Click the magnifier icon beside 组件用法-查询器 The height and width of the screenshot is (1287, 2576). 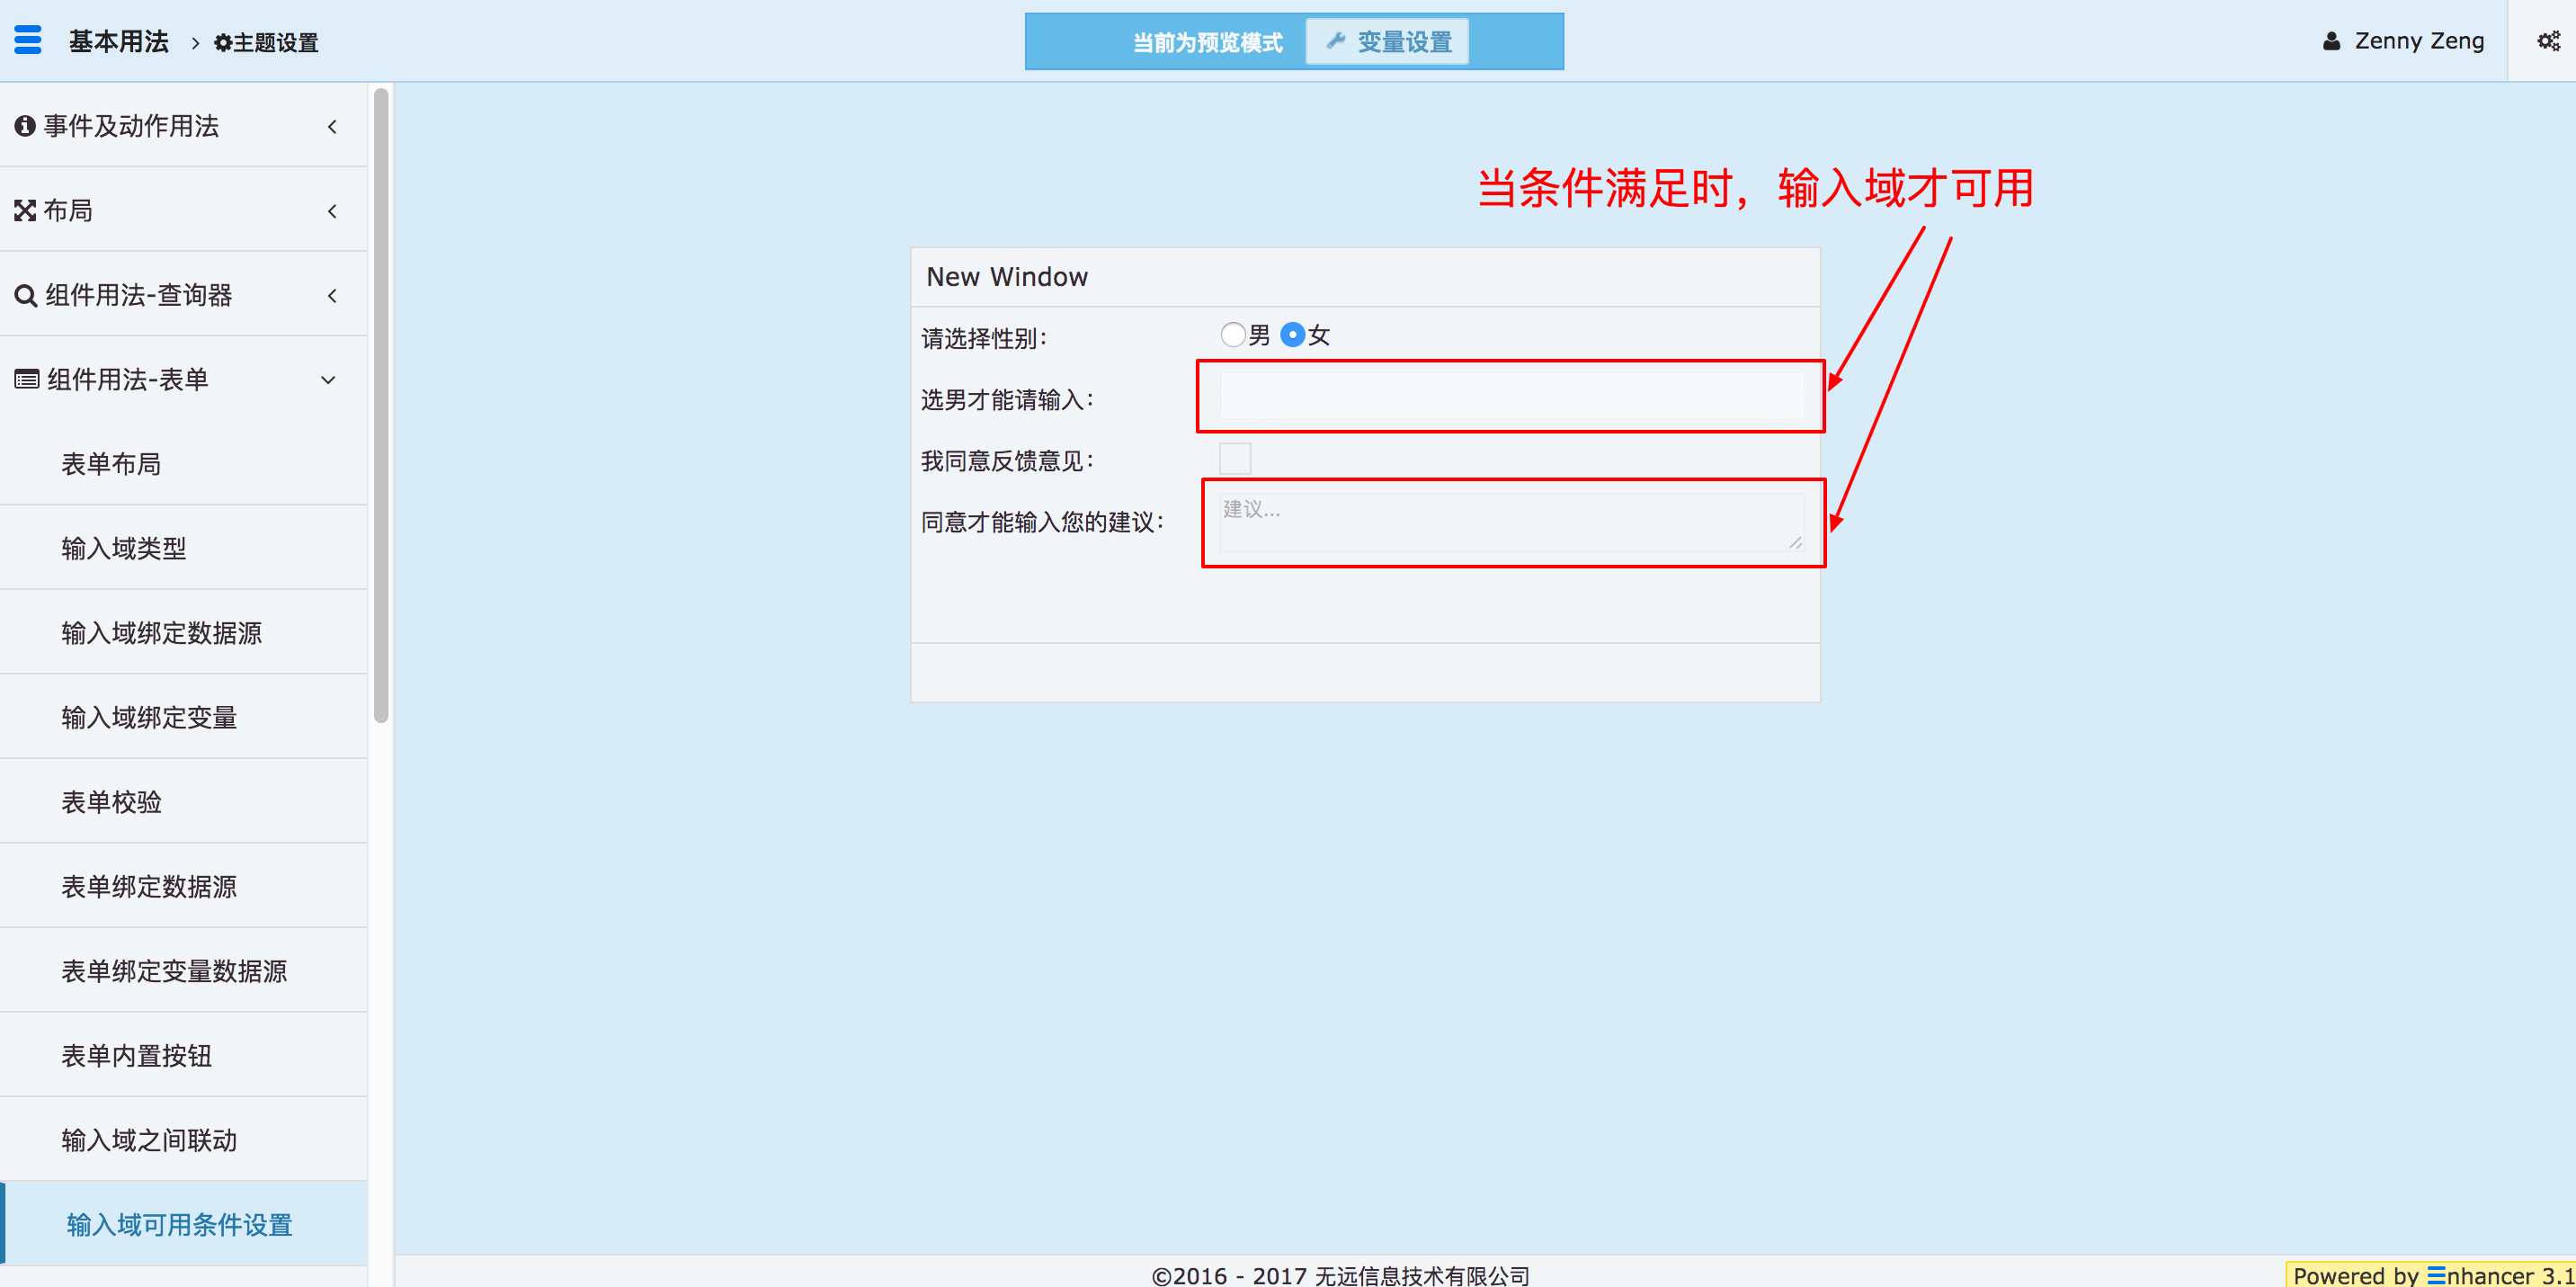[x=25, y=296]
